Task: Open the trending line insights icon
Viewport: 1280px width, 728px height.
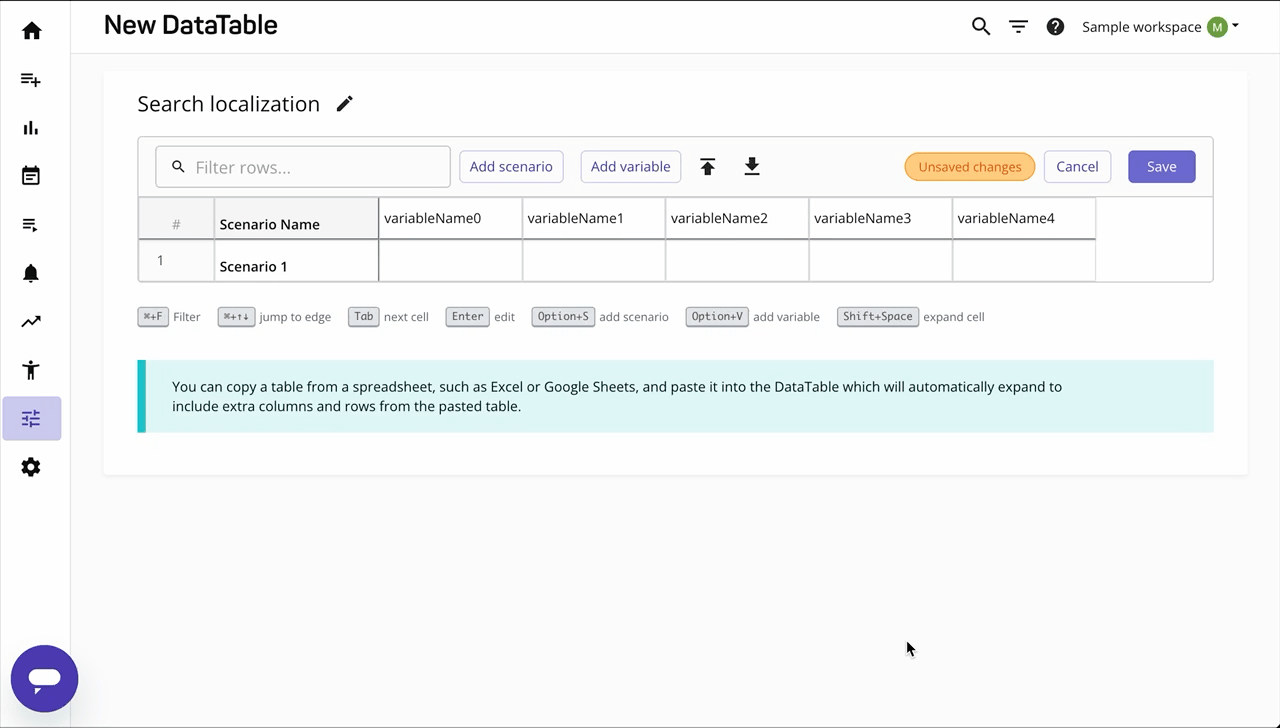Action: [32, 321]
